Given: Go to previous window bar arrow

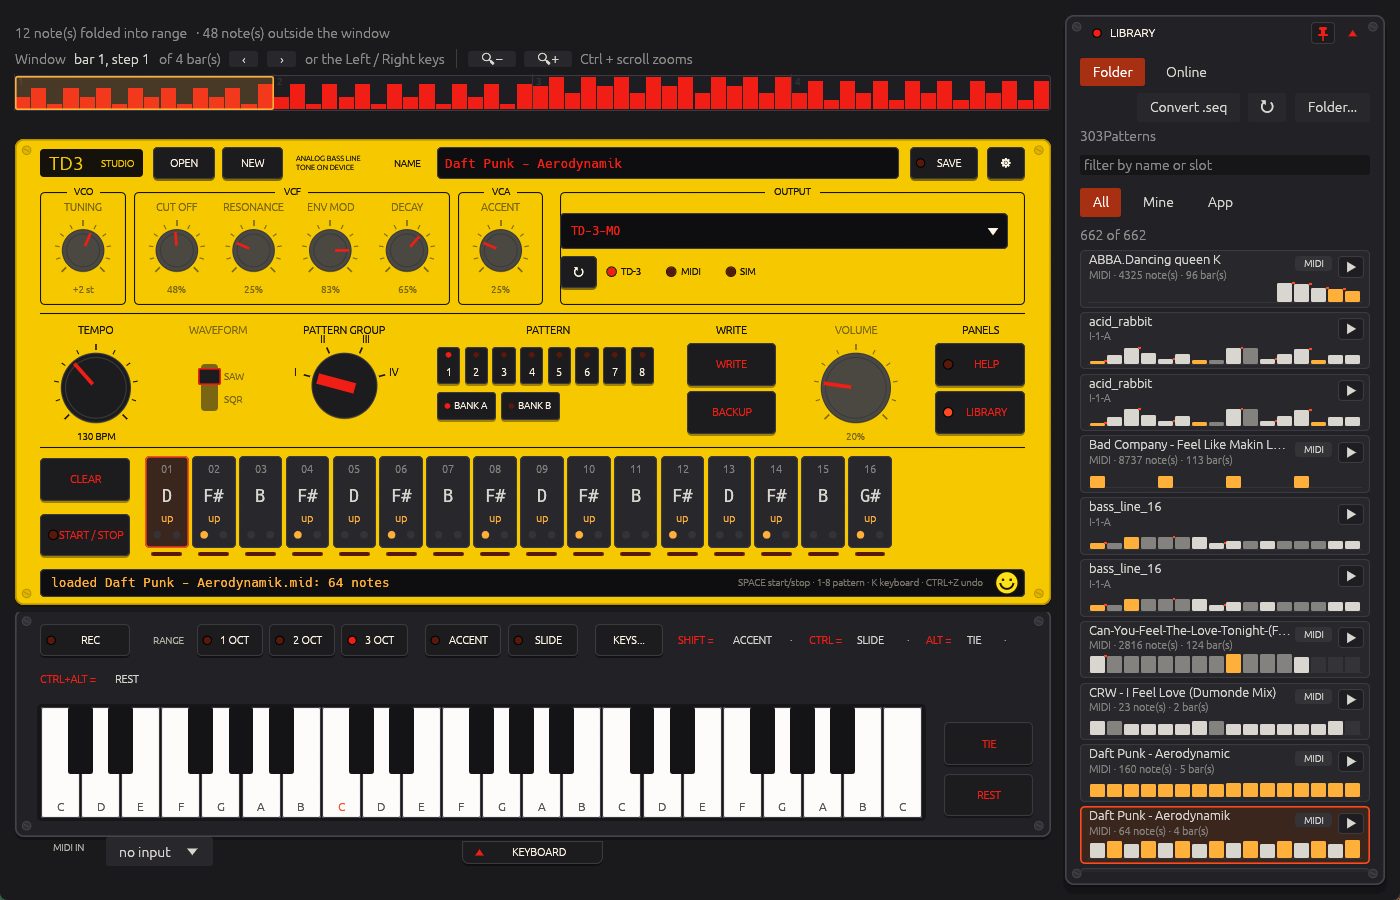Looking at the screenshot, I should (x=243, y=60).
